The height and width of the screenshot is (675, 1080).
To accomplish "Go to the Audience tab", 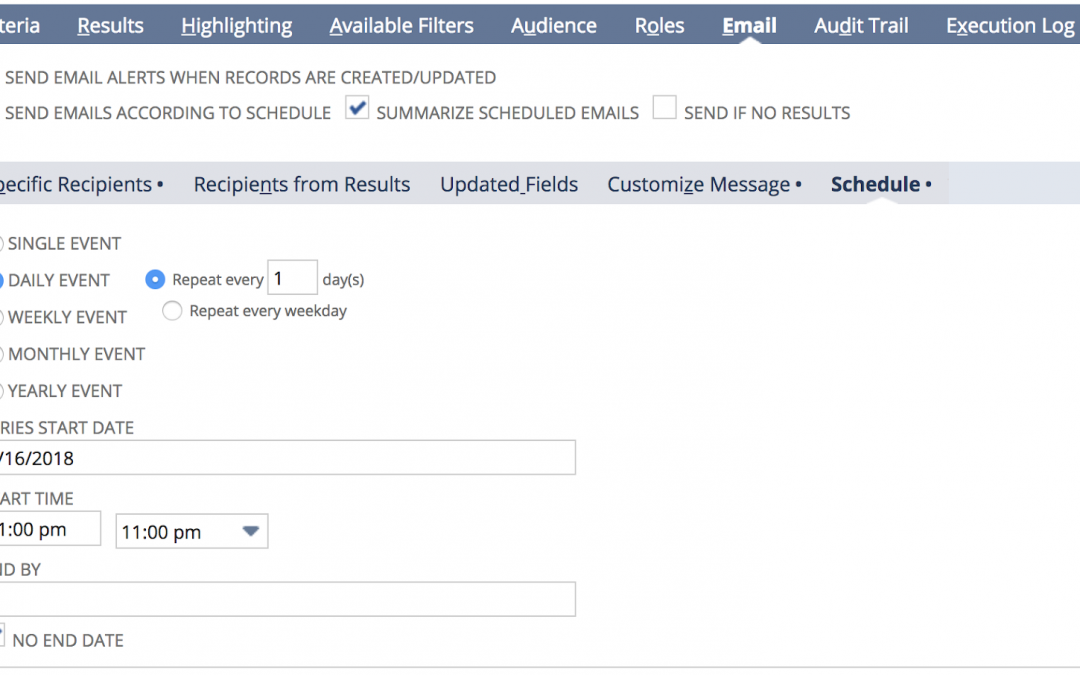I will tap(554, 25).
